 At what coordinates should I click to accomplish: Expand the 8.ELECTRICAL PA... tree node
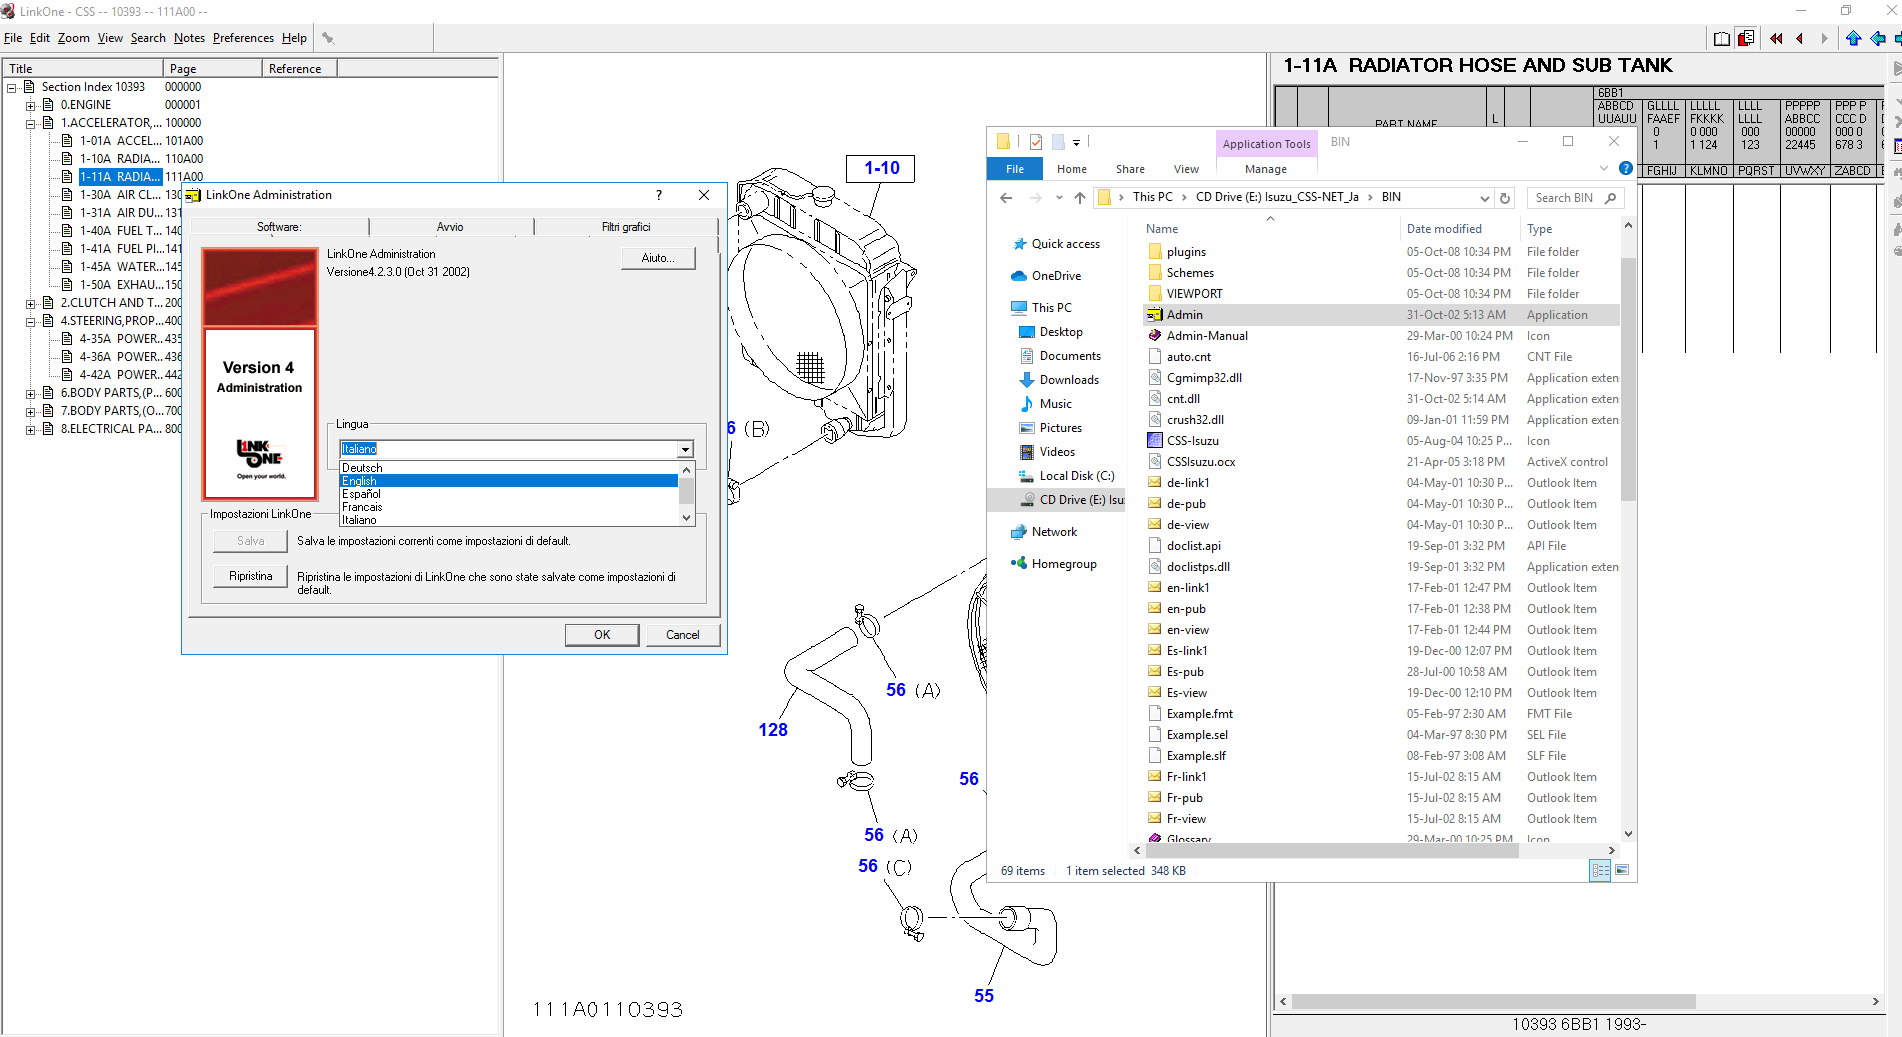click(31, 429)
